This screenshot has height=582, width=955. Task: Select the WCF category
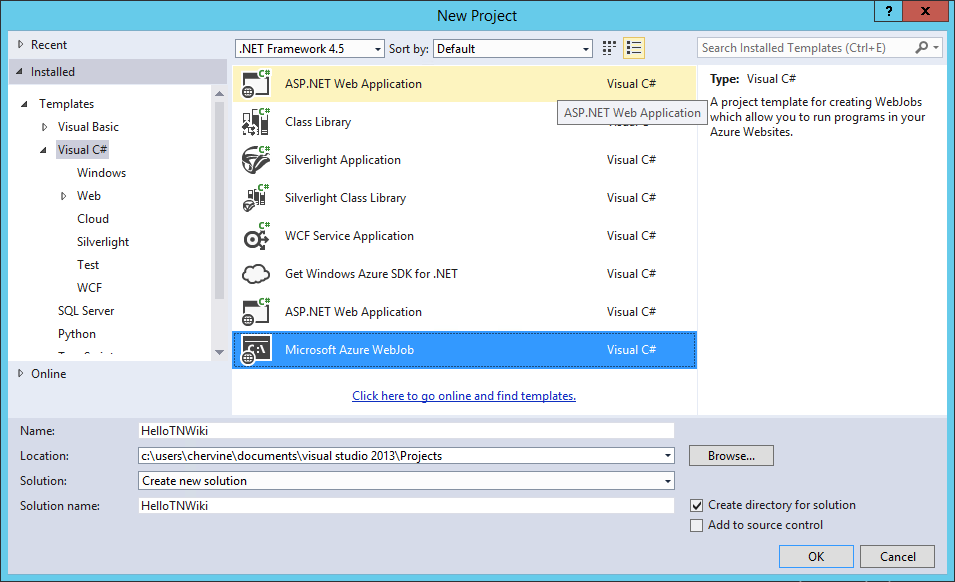tap(89, 288)
